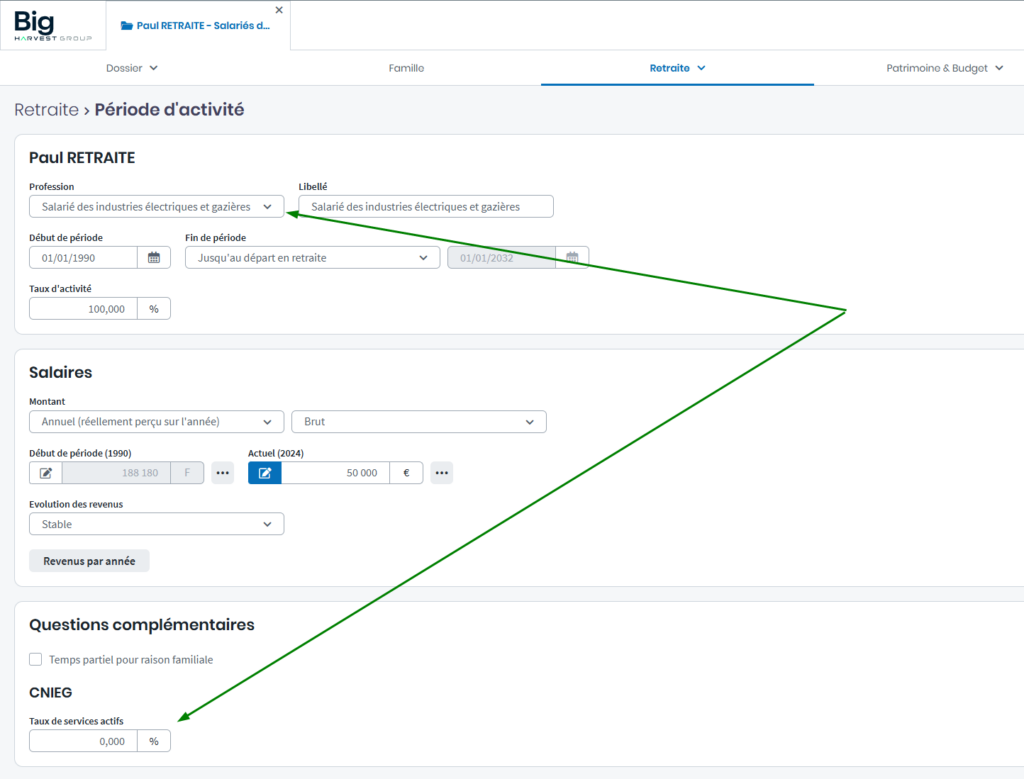Switch to the Famille tab
Image resolution: width=1024 pixels, height=779 pixels.
(x=406, y=68)
